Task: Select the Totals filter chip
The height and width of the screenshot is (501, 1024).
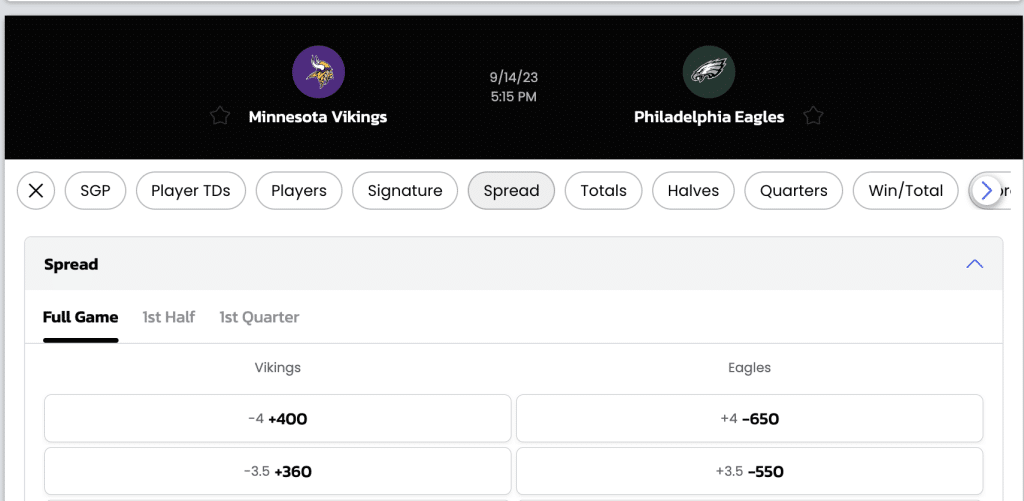Action: click(x=603, y=191)
